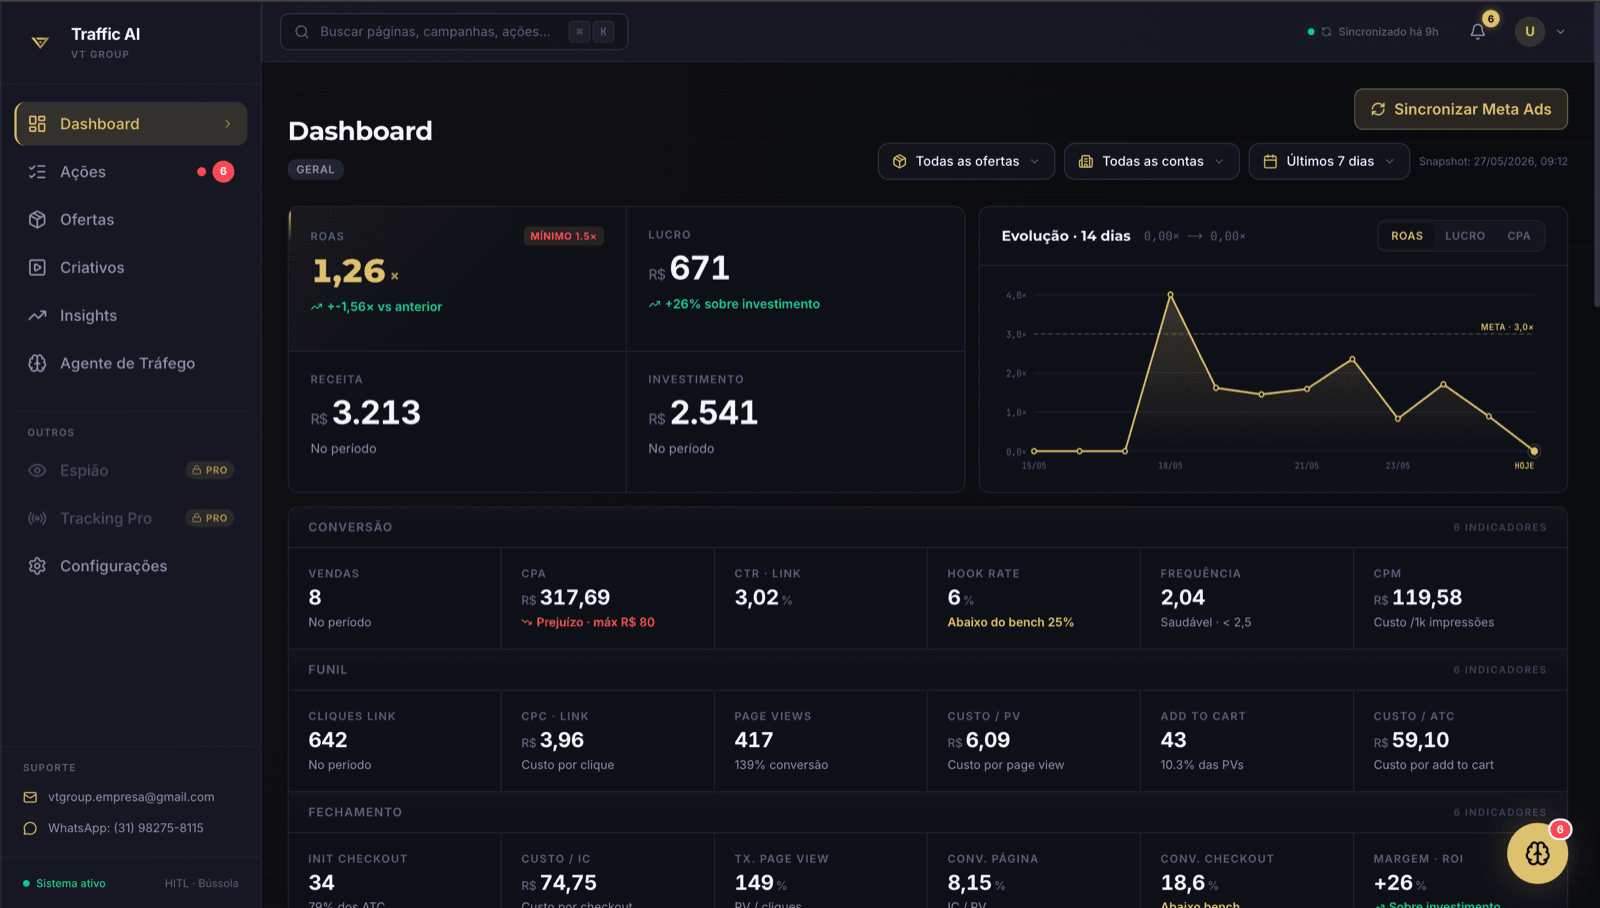
Task: Click the Ofertas box icon
Action: (x=37, y=220)
